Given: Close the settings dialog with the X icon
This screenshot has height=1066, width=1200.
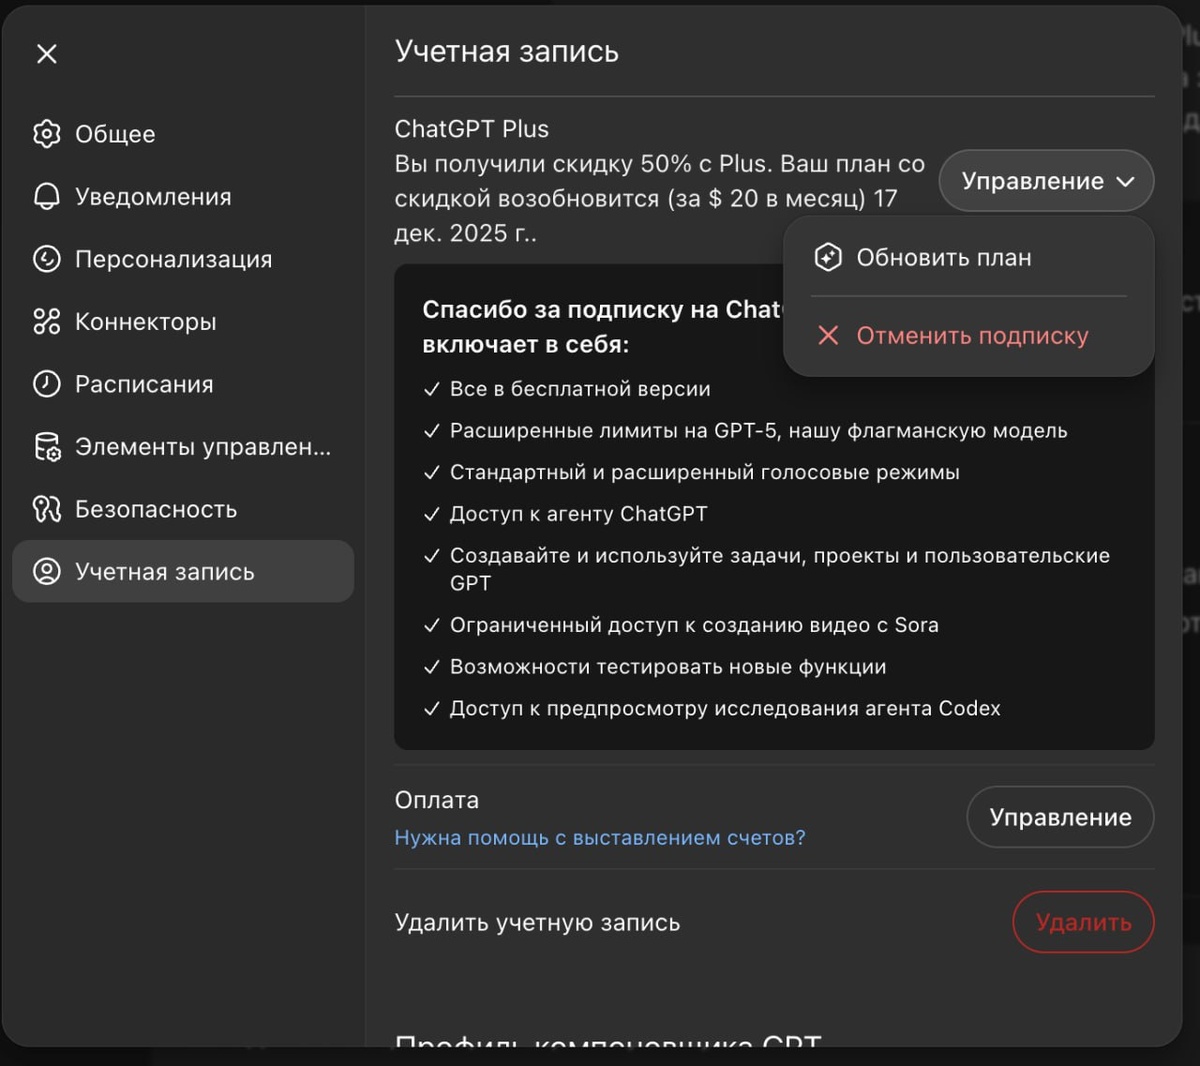Looking at the screenshot, I should click(47, 54).
